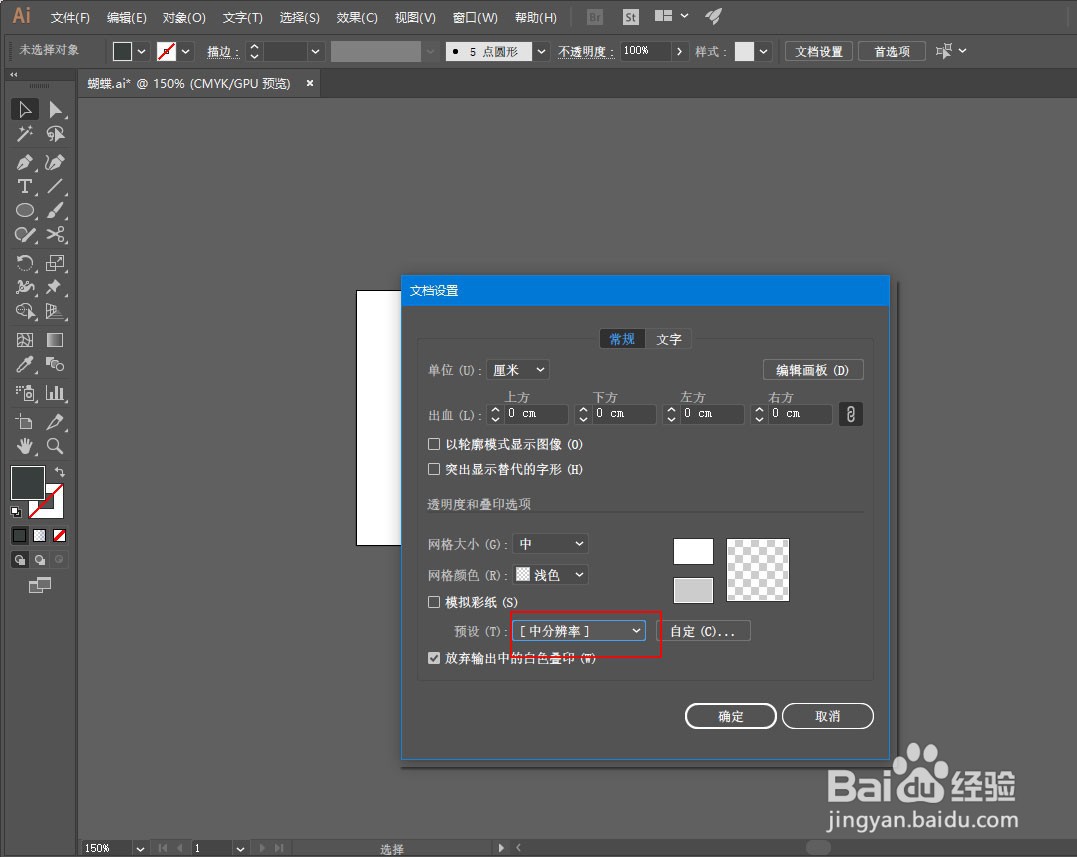
Task: Enable 突出显示替代的字形 checkbox
Action: click(x=434, y=469)
